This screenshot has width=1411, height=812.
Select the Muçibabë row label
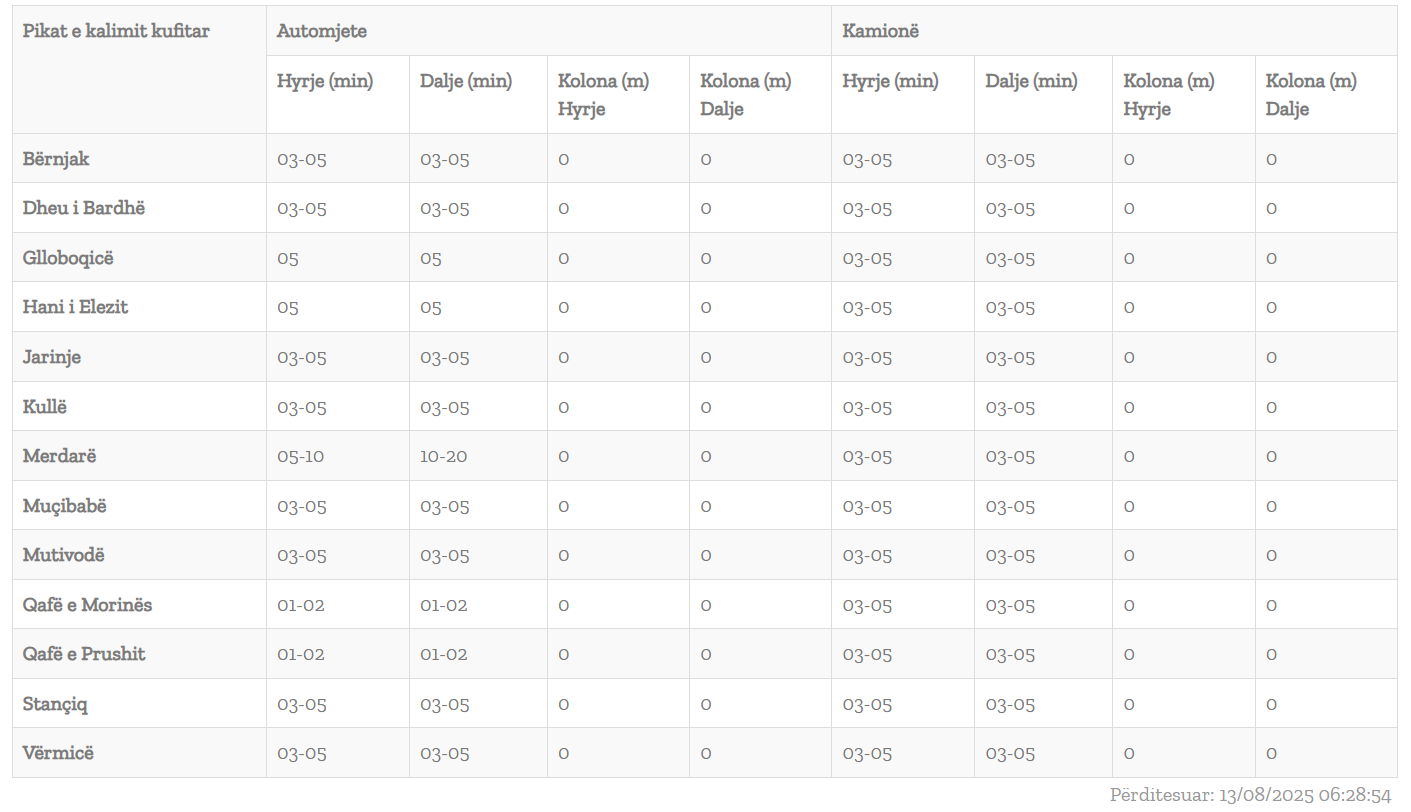(65, 506)
